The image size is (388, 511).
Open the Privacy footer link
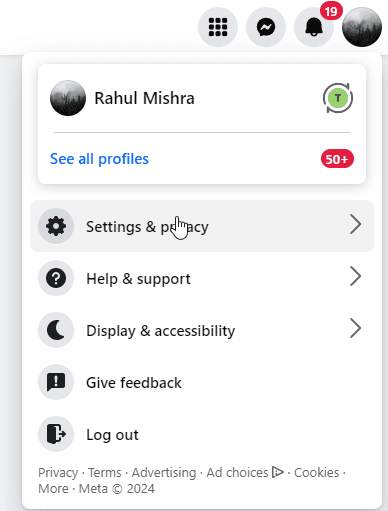[x=58, y=473]
